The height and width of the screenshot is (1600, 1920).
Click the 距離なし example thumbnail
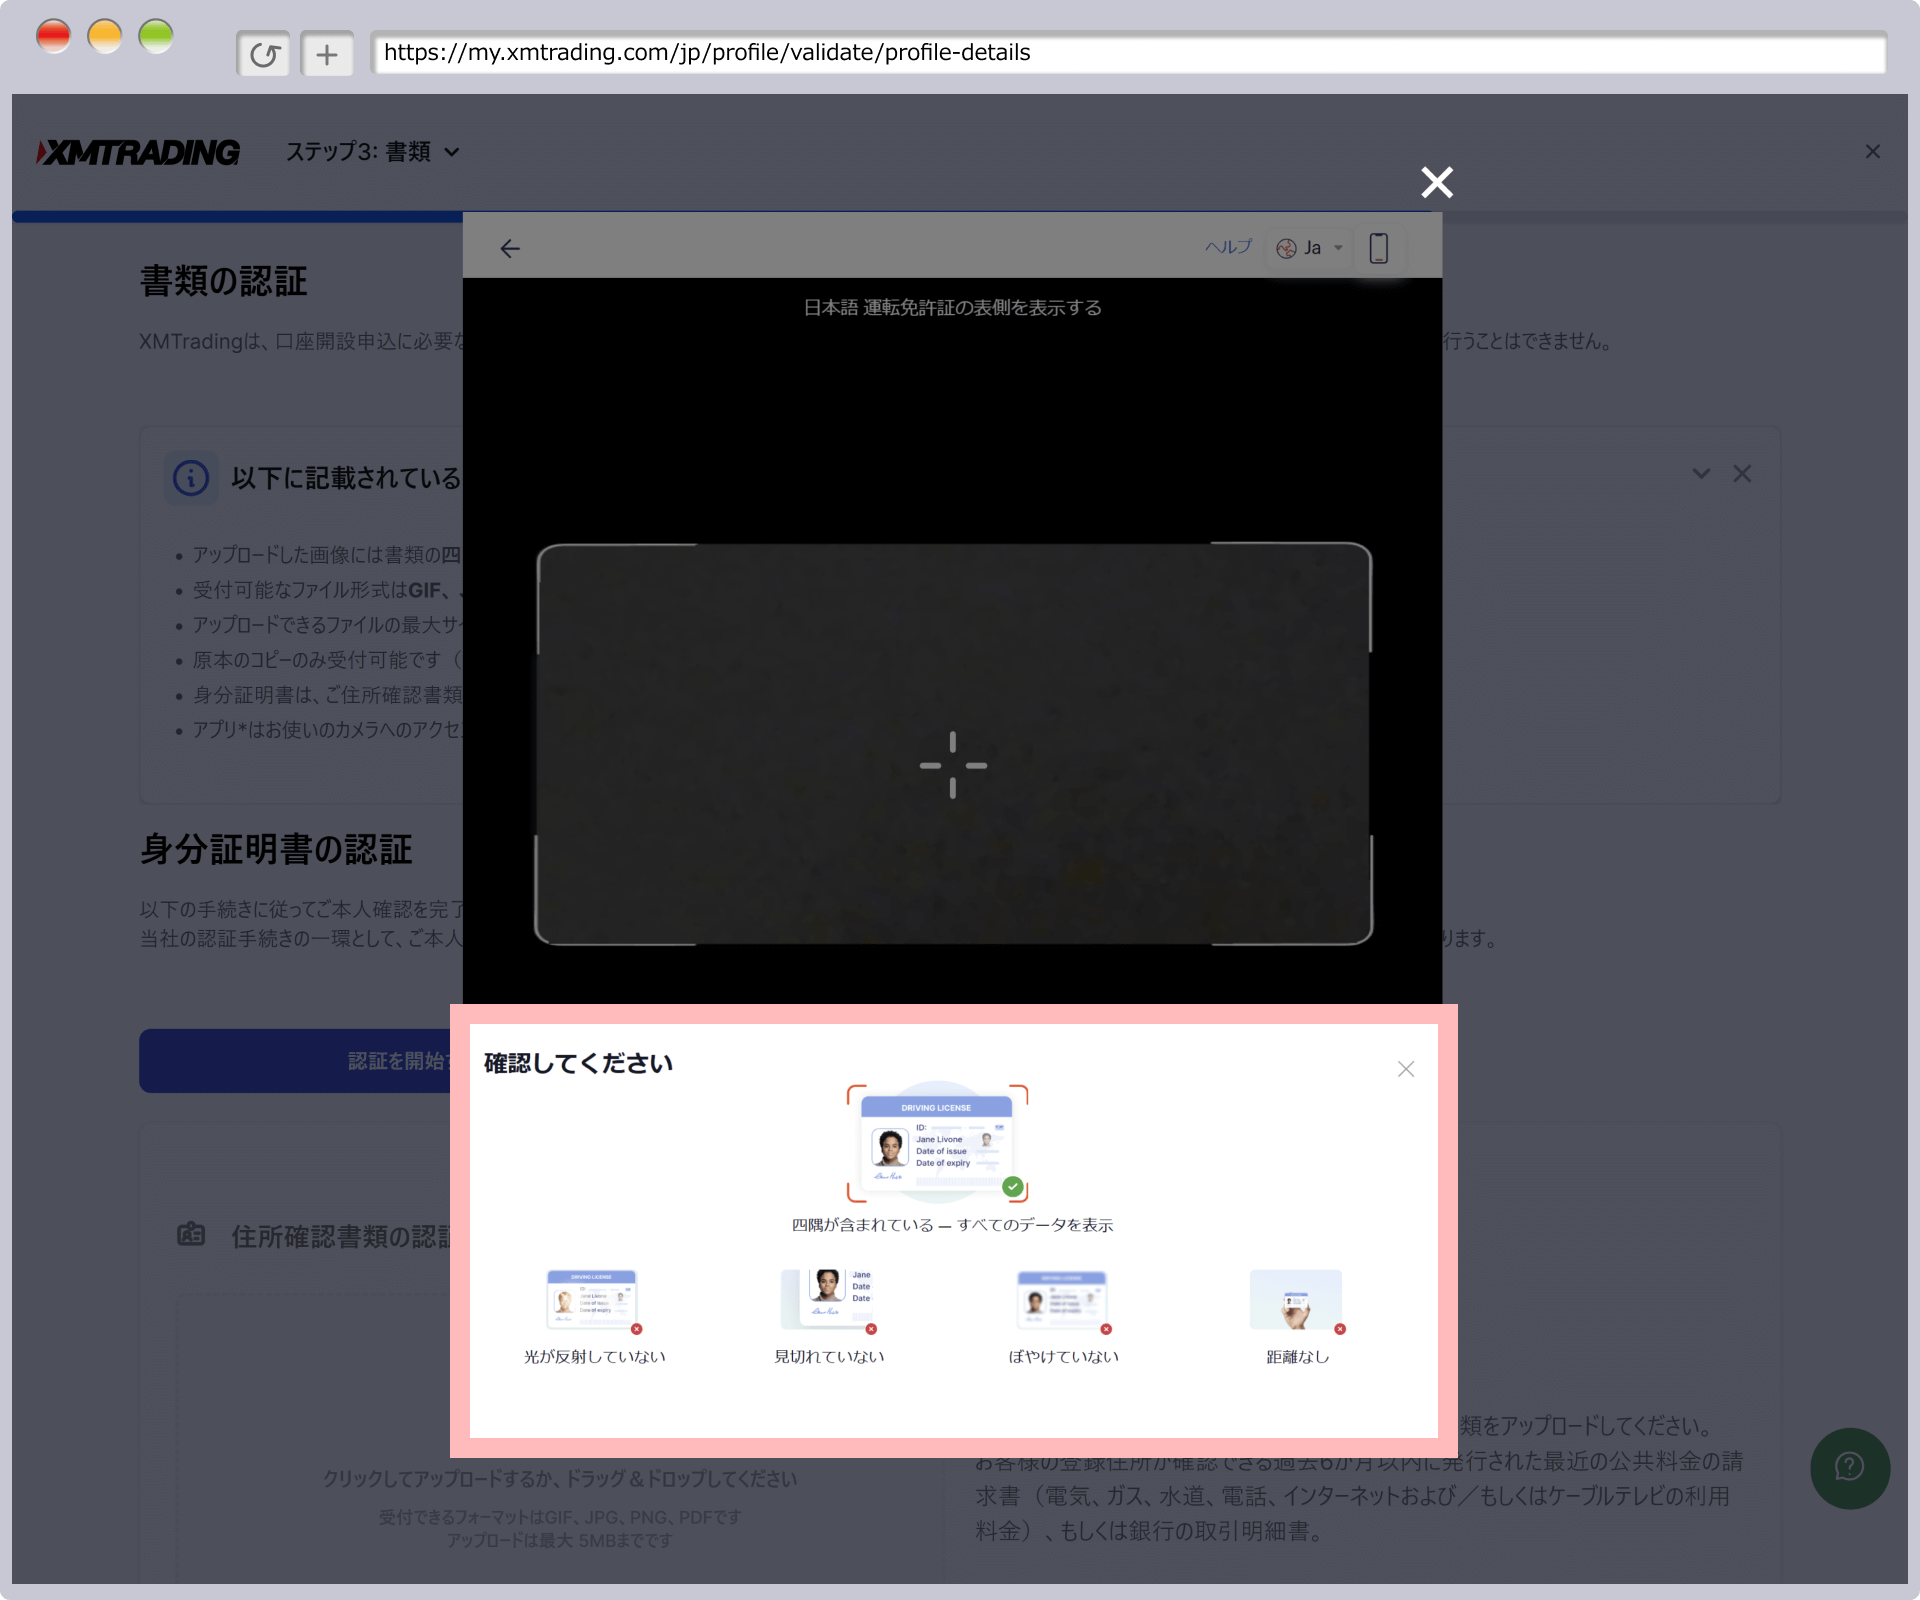[x=1296, y=1300]
